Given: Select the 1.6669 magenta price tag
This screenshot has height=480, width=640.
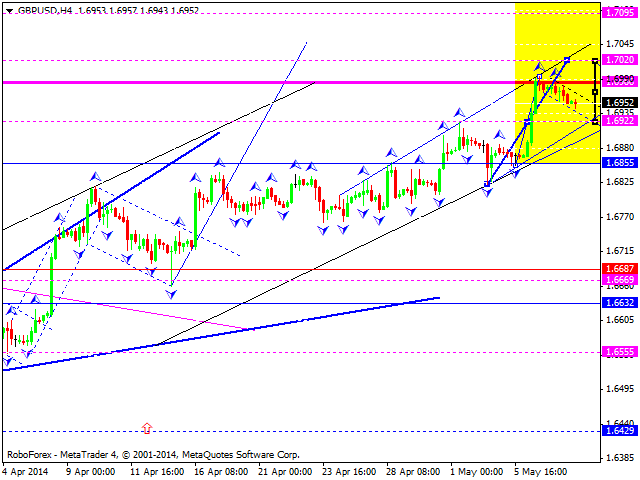Looking at the screenshot, I should point(621,280).
